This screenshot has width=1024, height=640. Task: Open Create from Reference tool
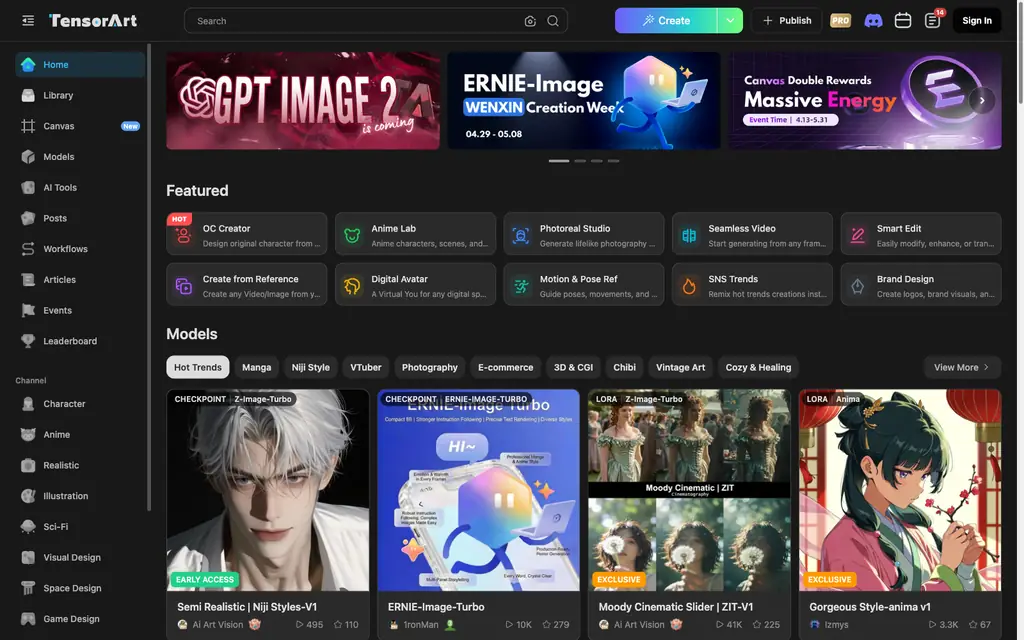click(247, 284)
